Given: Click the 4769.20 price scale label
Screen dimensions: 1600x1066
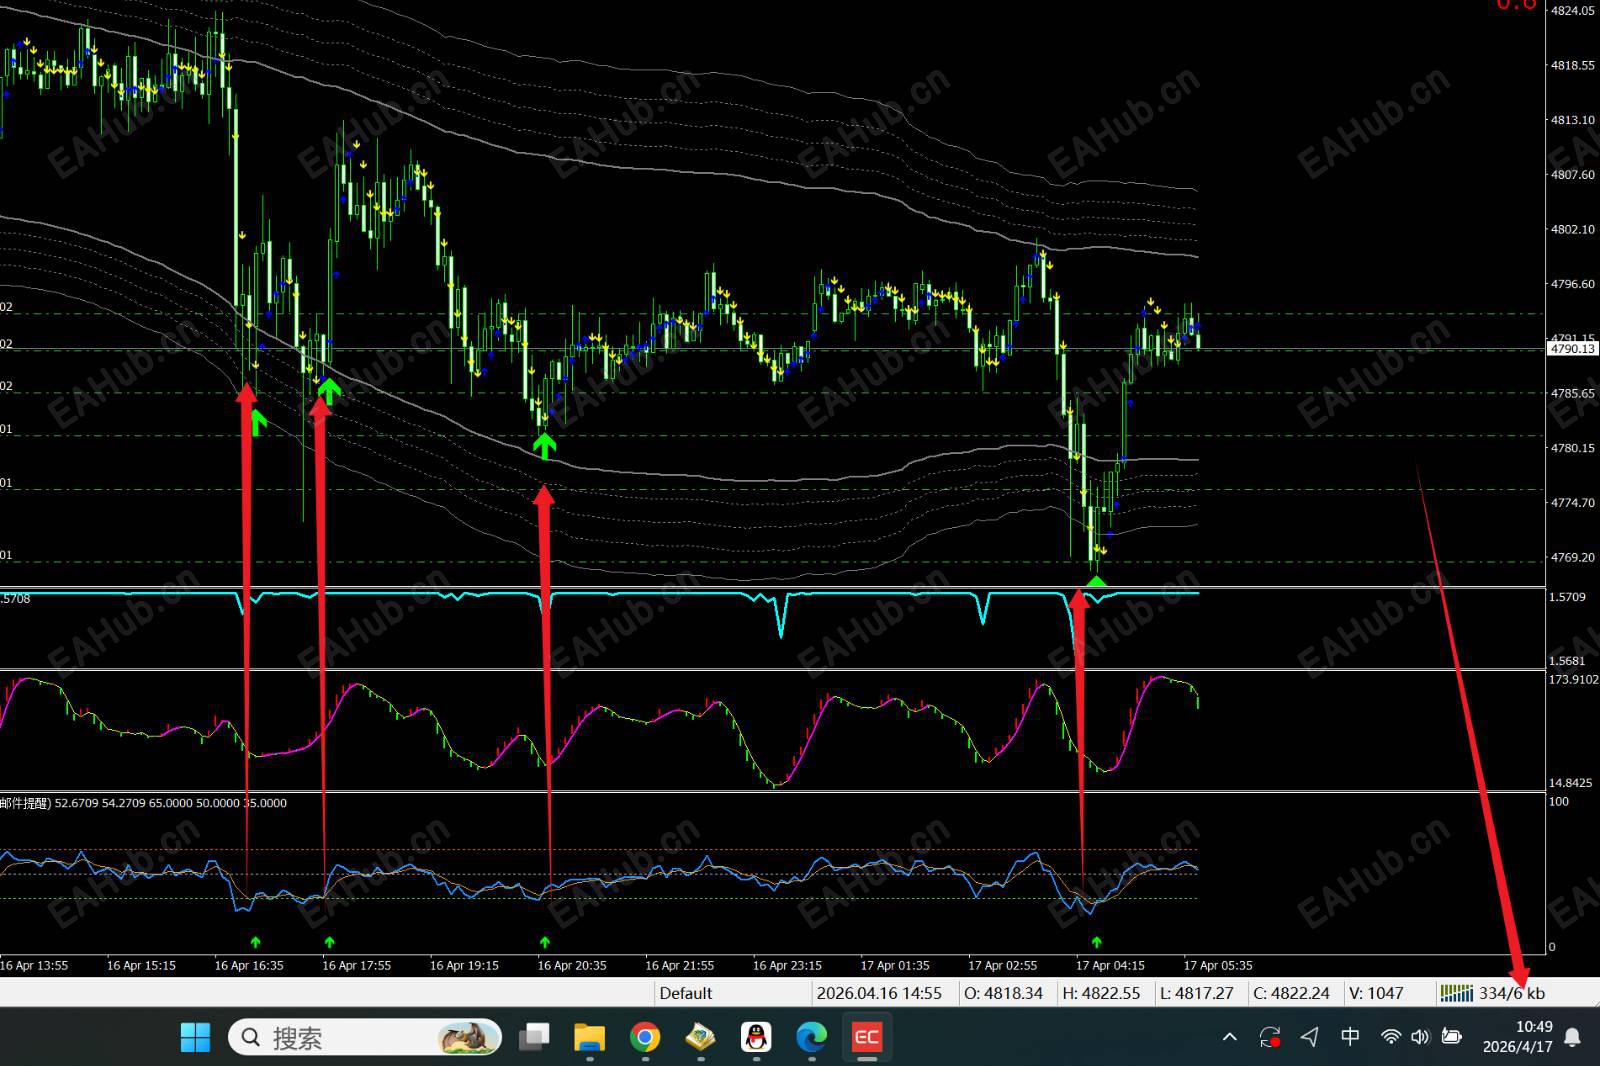Looking at the screenshot, I should [x=1573, y=557].
